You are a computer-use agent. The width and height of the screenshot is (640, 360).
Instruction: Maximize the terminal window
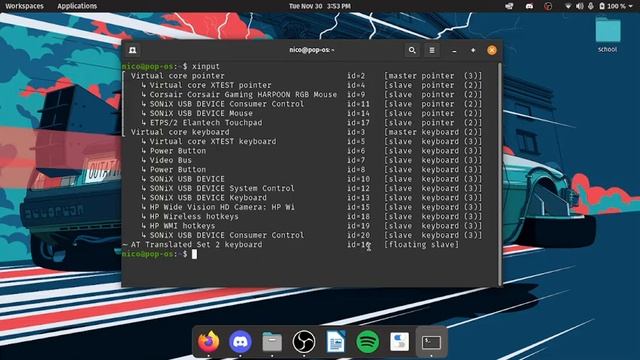pos(473,50)
